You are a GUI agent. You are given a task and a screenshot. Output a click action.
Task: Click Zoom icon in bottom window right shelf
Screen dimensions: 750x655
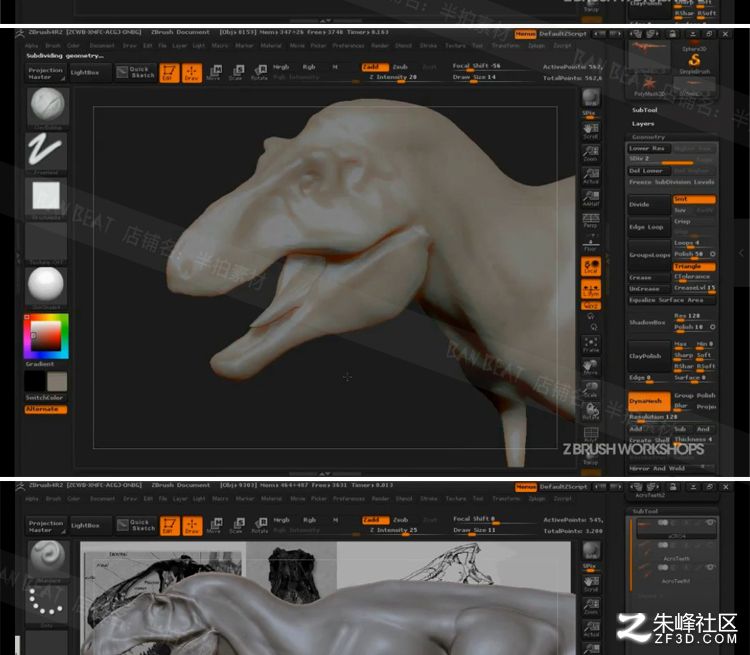pos(591,606)
